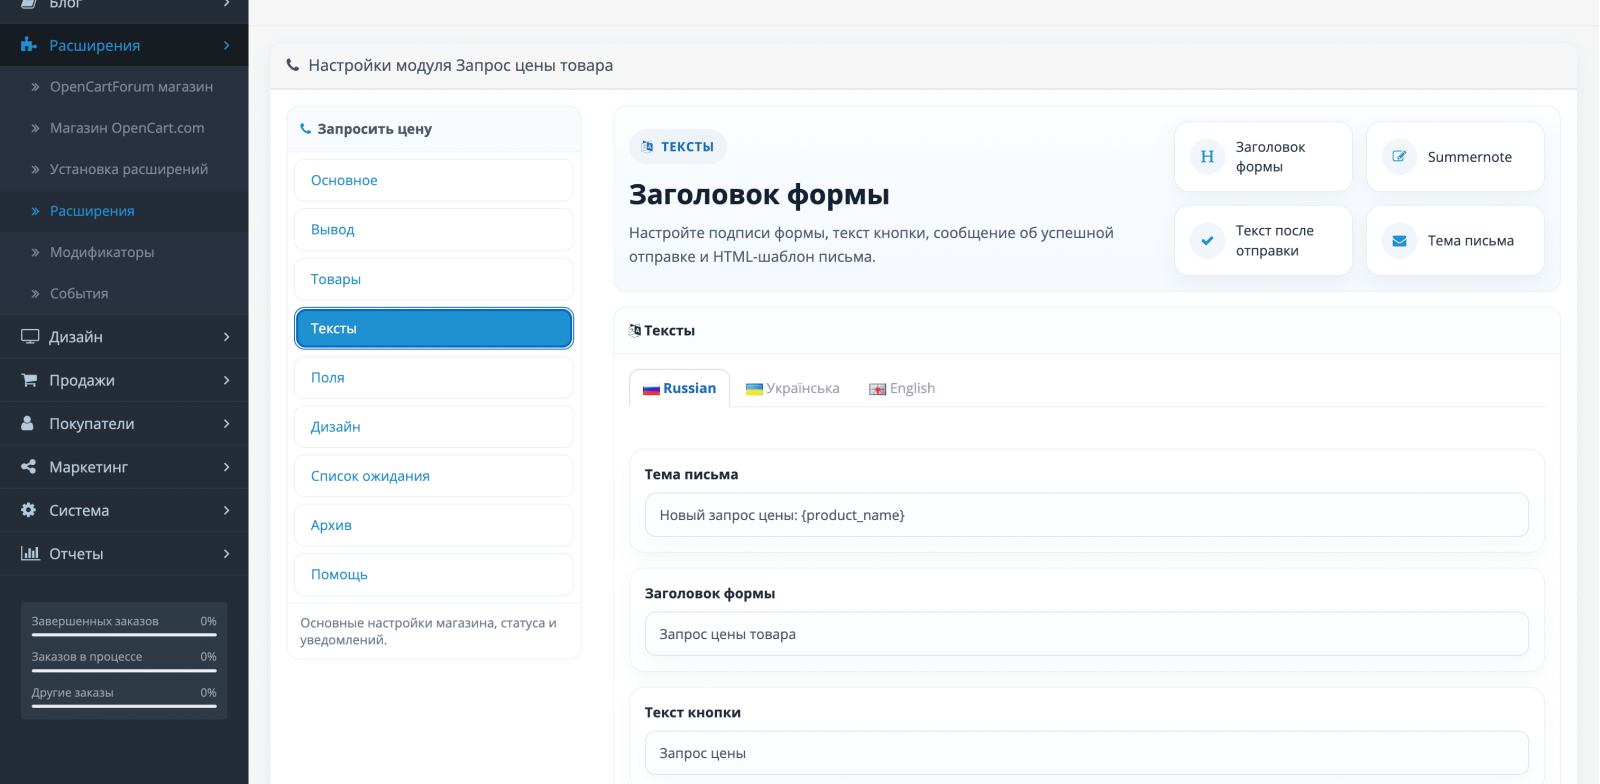Screen dimensions: 1600x784
Task: Open the Основное settings section
Action: [434, 180]
